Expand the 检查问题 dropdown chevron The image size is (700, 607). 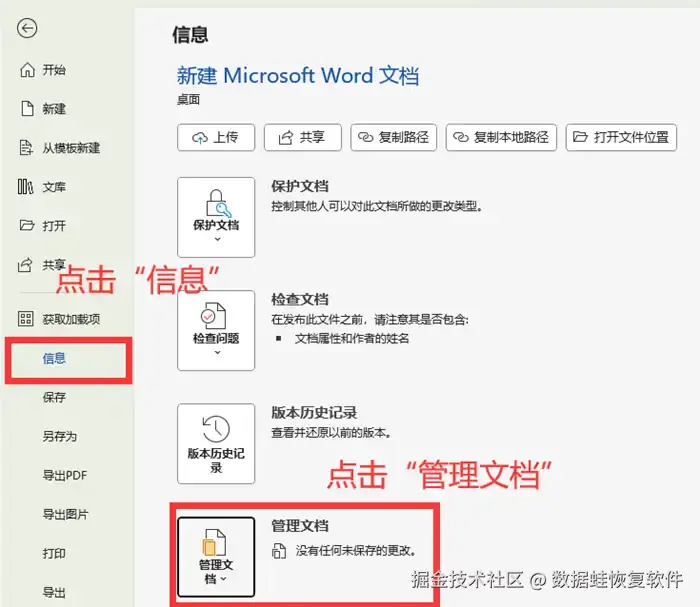[217, 353]
